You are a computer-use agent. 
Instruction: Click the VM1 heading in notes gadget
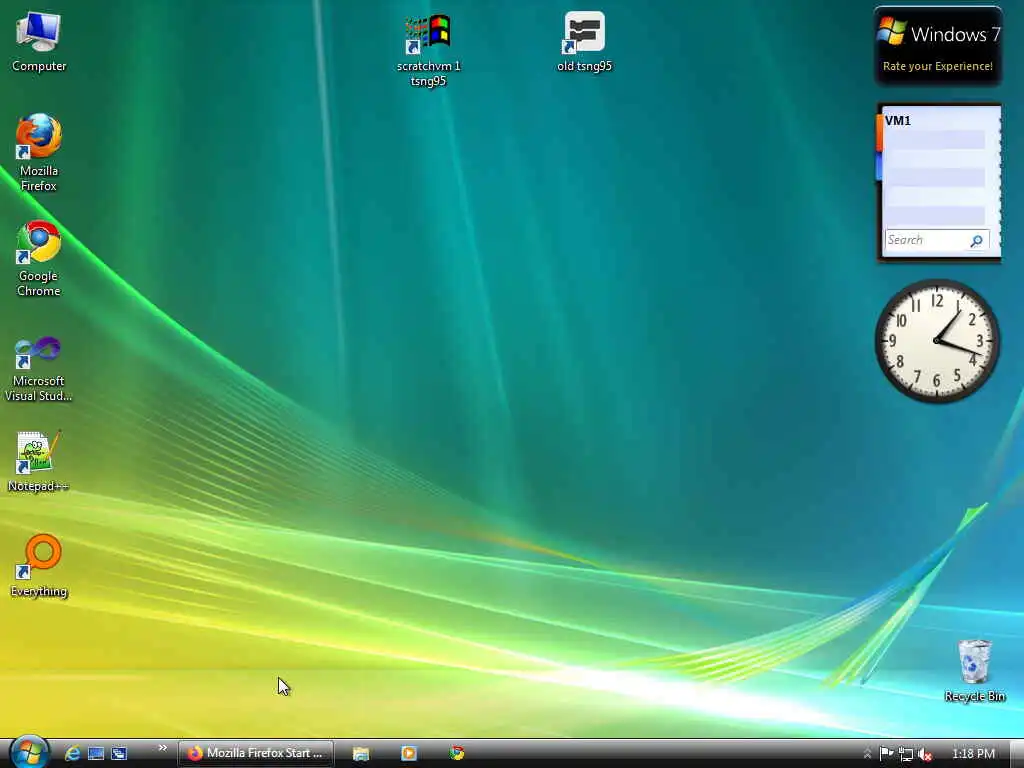point(897,121)
